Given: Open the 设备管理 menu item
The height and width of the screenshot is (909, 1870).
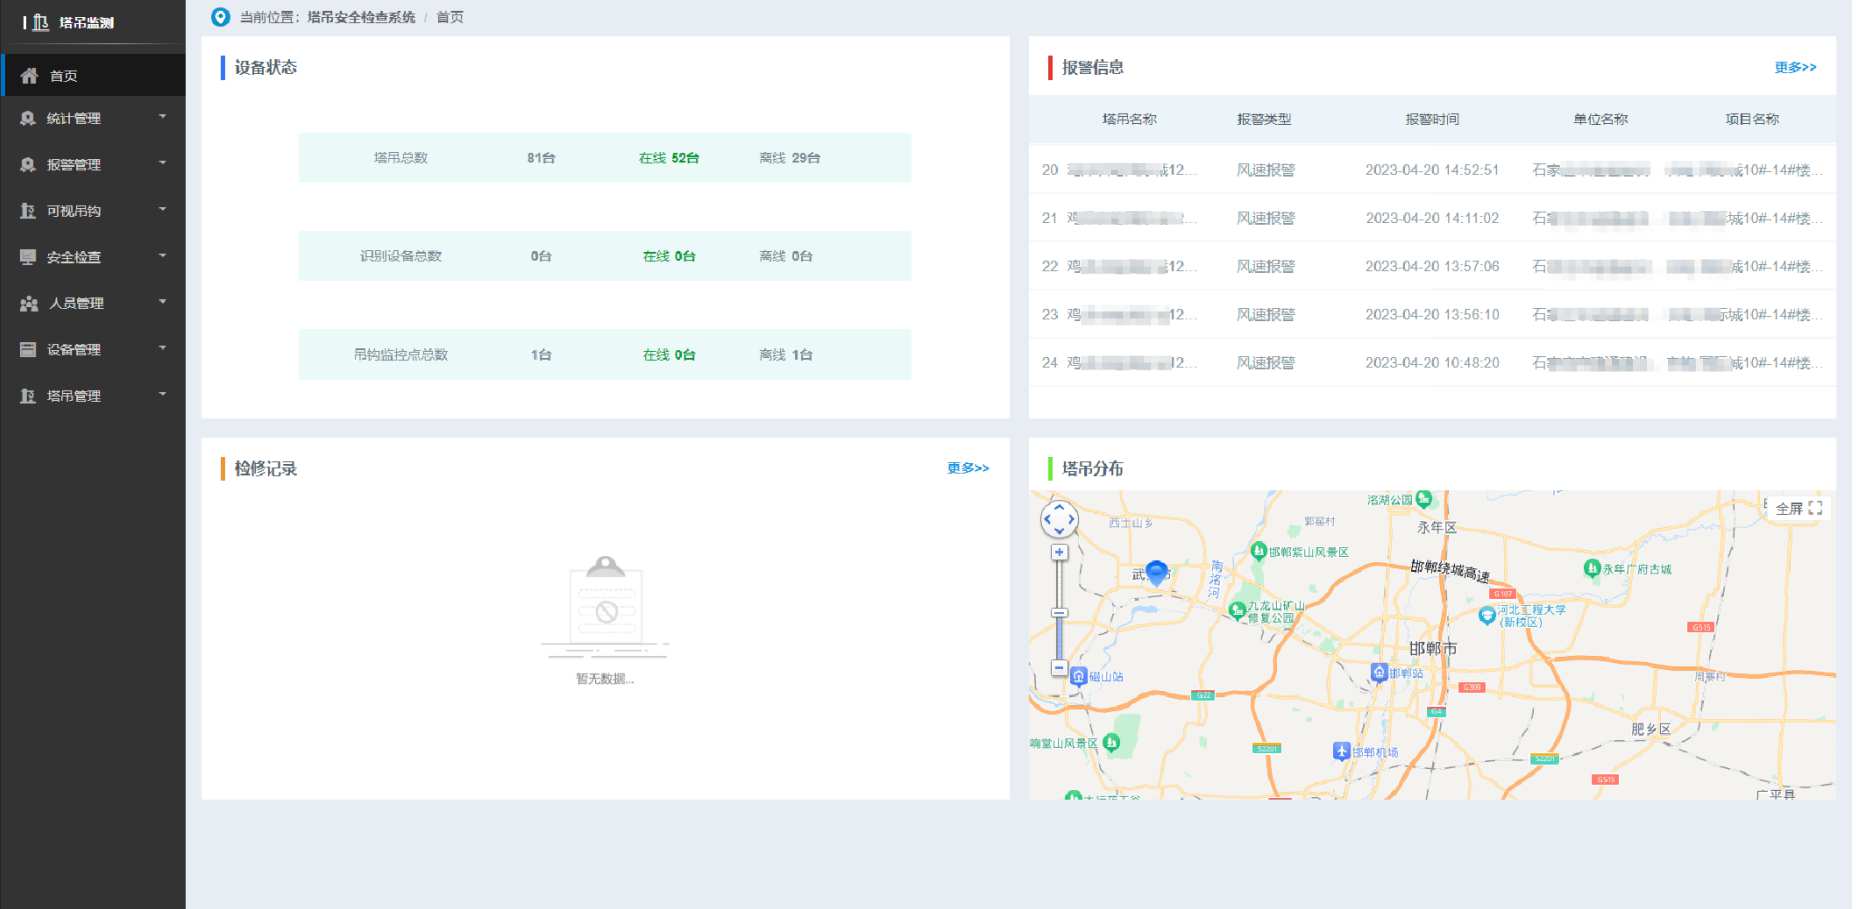Looking at the screenshot, I should point(74,350).
